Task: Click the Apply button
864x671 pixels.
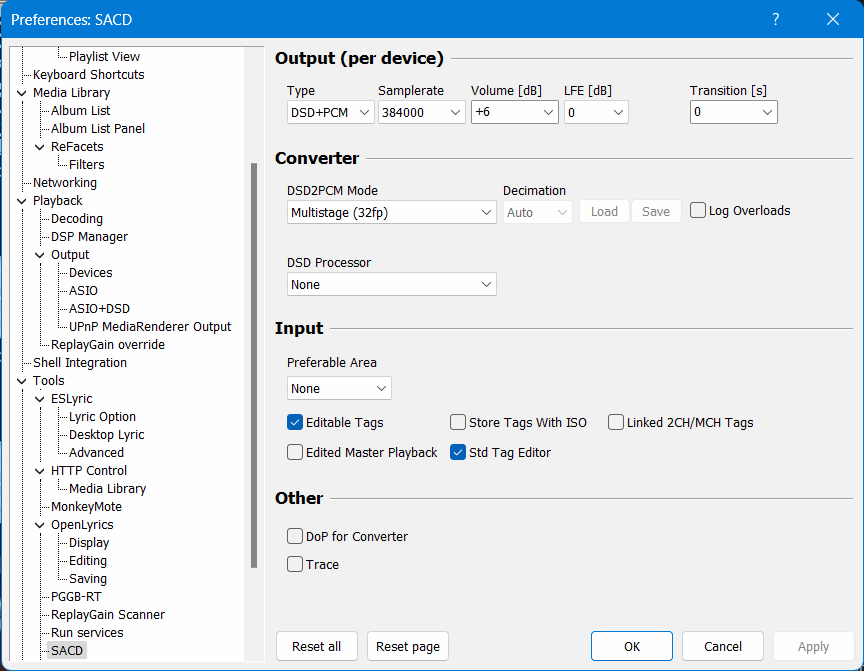Action: [x=813, y=646]
